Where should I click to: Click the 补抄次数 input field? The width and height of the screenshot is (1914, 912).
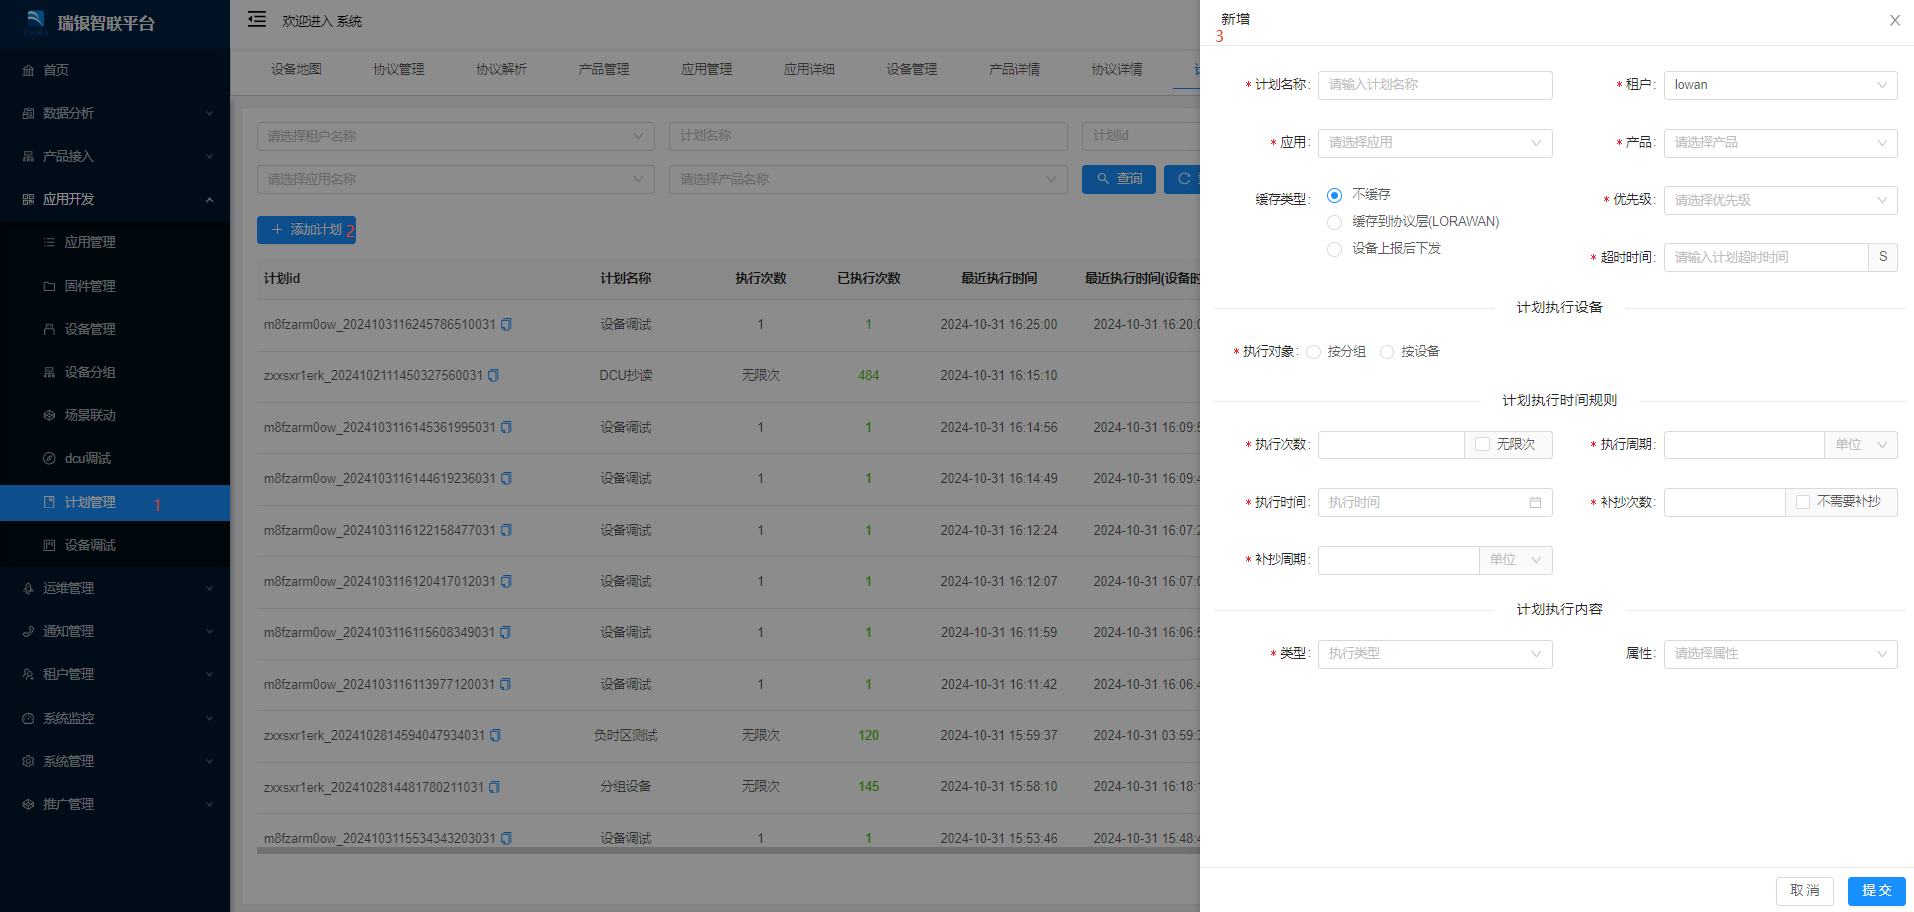[1724, 502]
